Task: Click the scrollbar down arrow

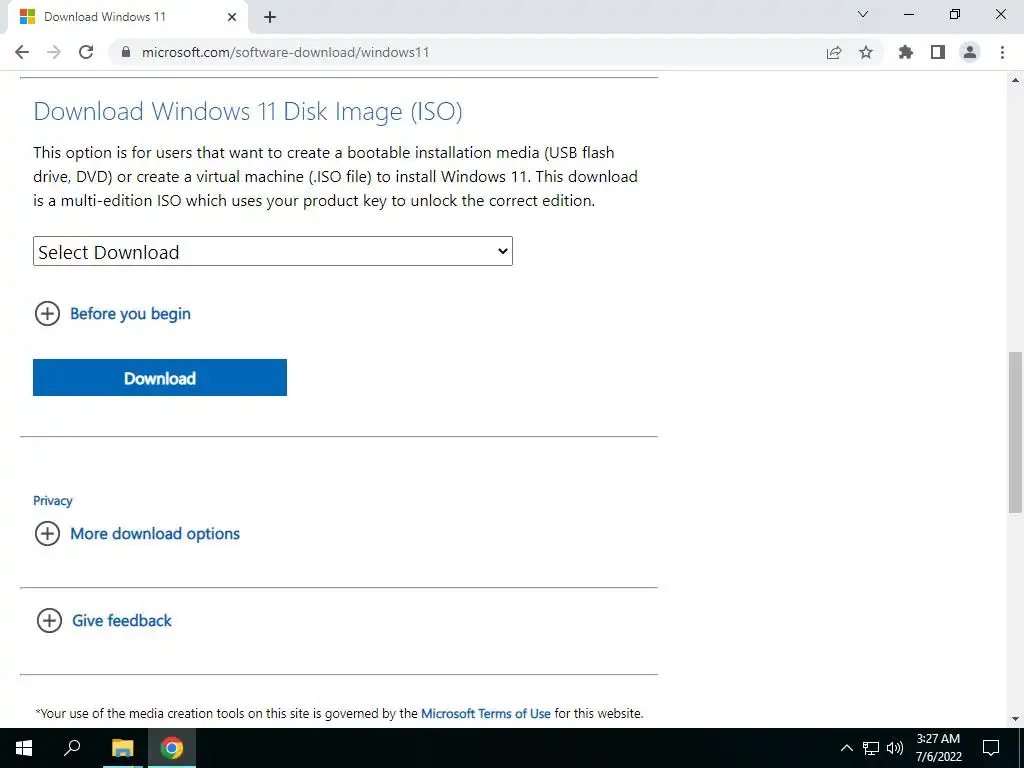Action: point(1015,719)
